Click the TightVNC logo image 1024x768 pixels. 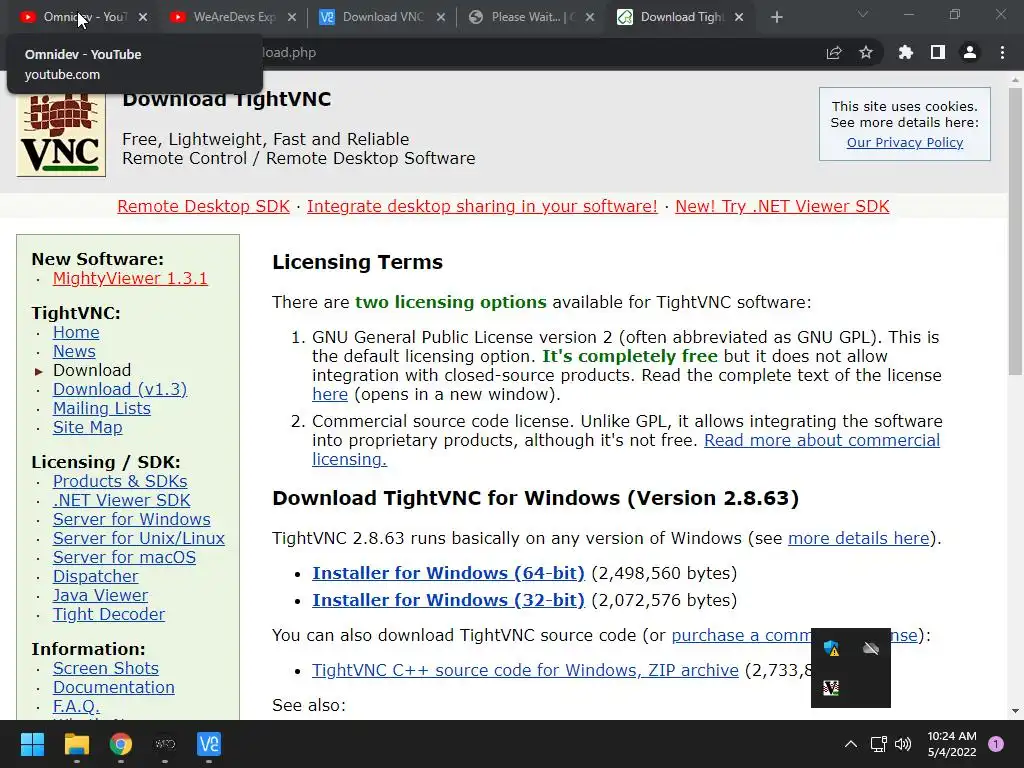tap(61, 135)
